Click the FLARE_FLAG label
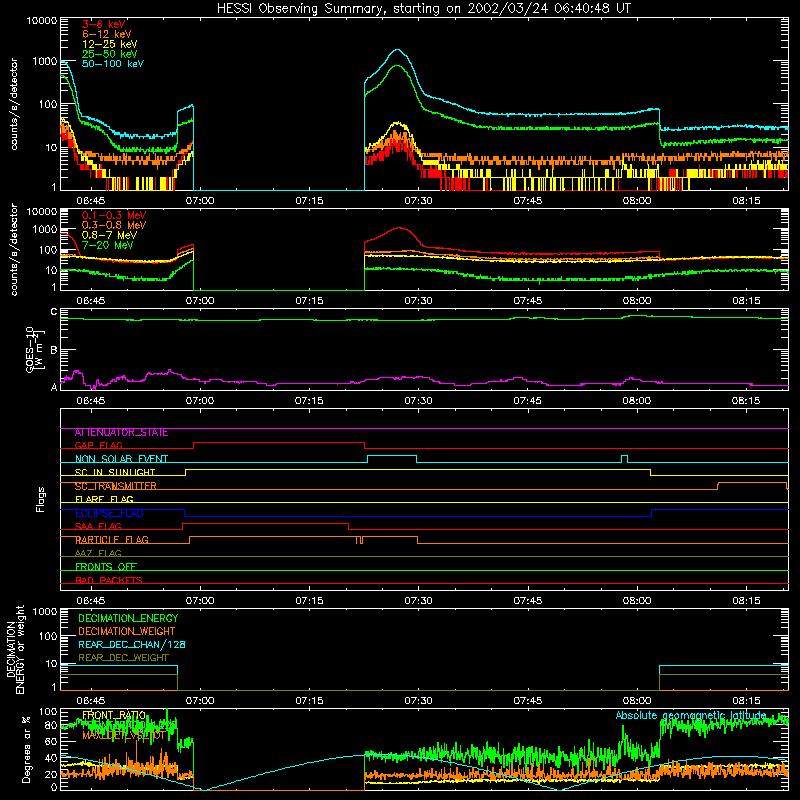The image size is (800, 800). pos(104,499)
